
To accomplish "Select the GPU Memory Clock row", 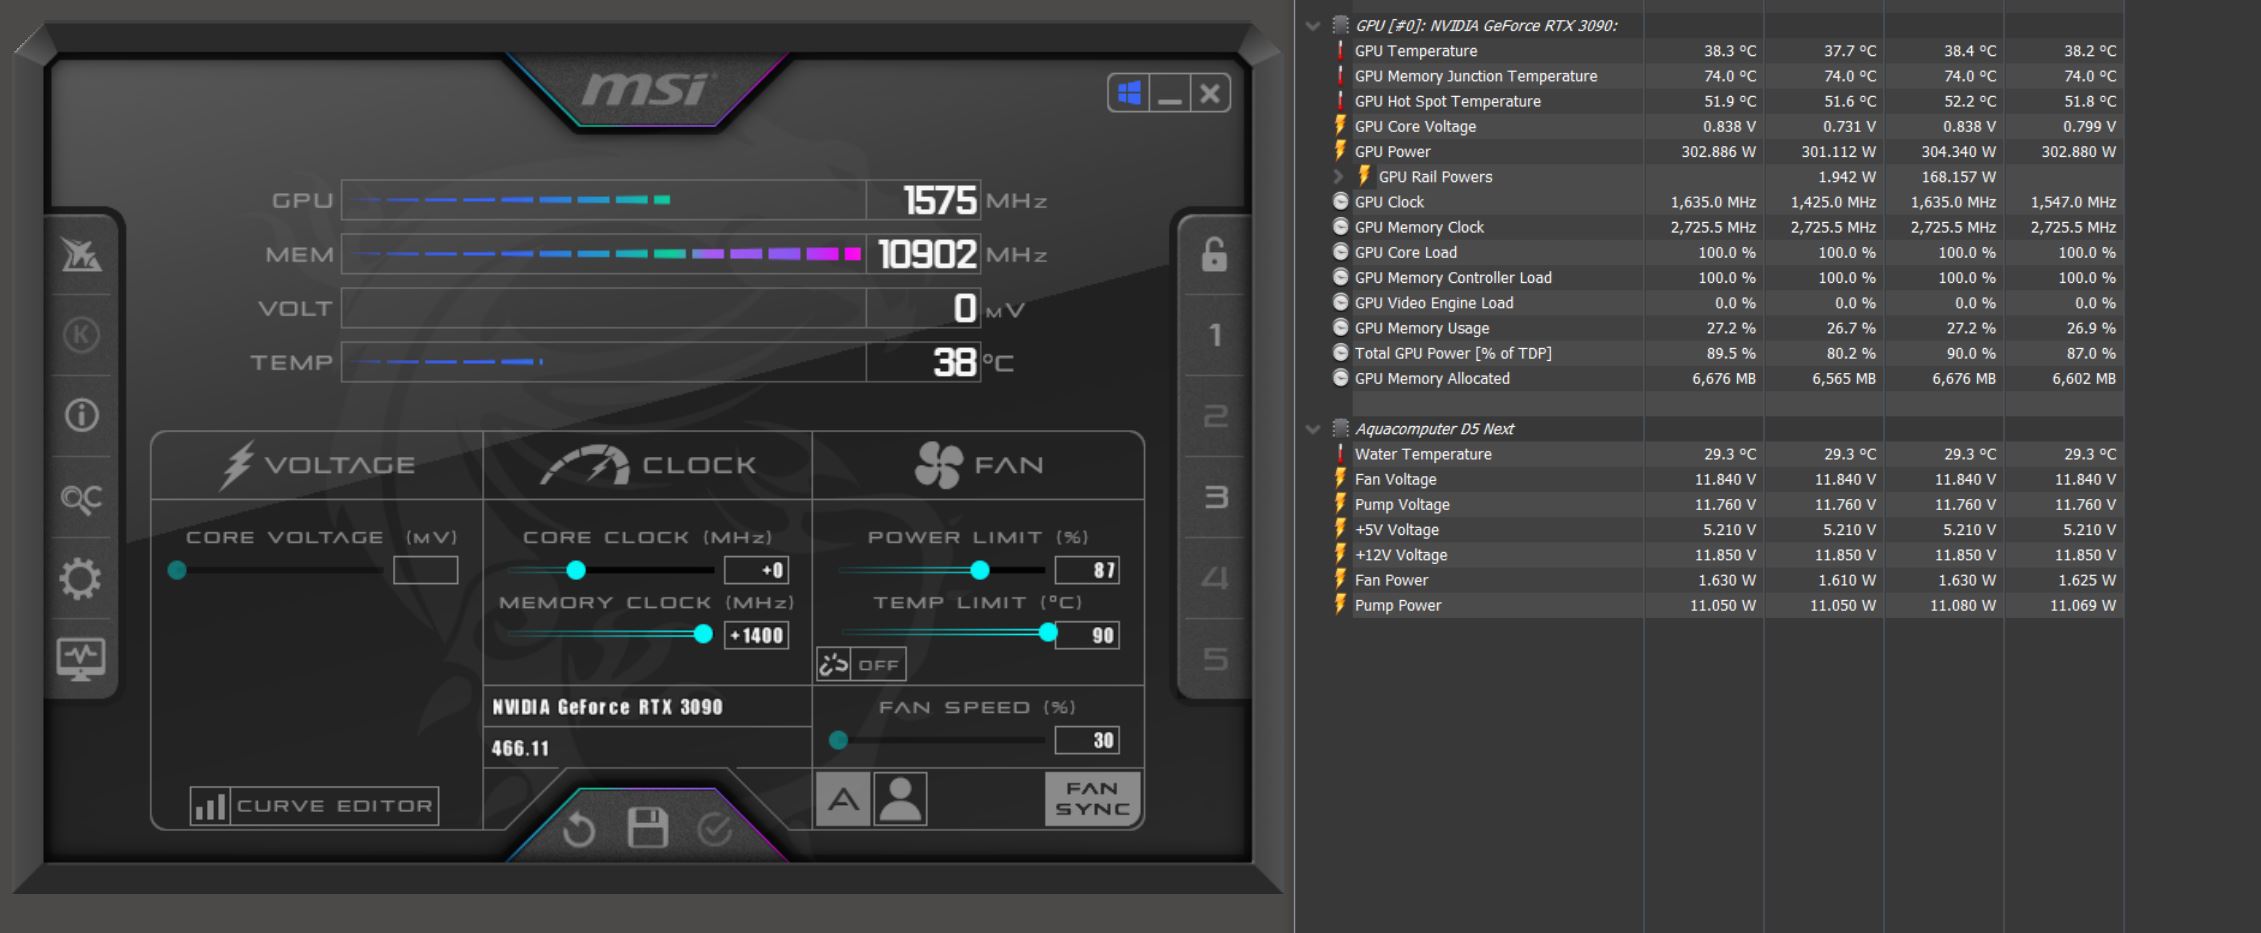I will click(x=1727, y=227).
